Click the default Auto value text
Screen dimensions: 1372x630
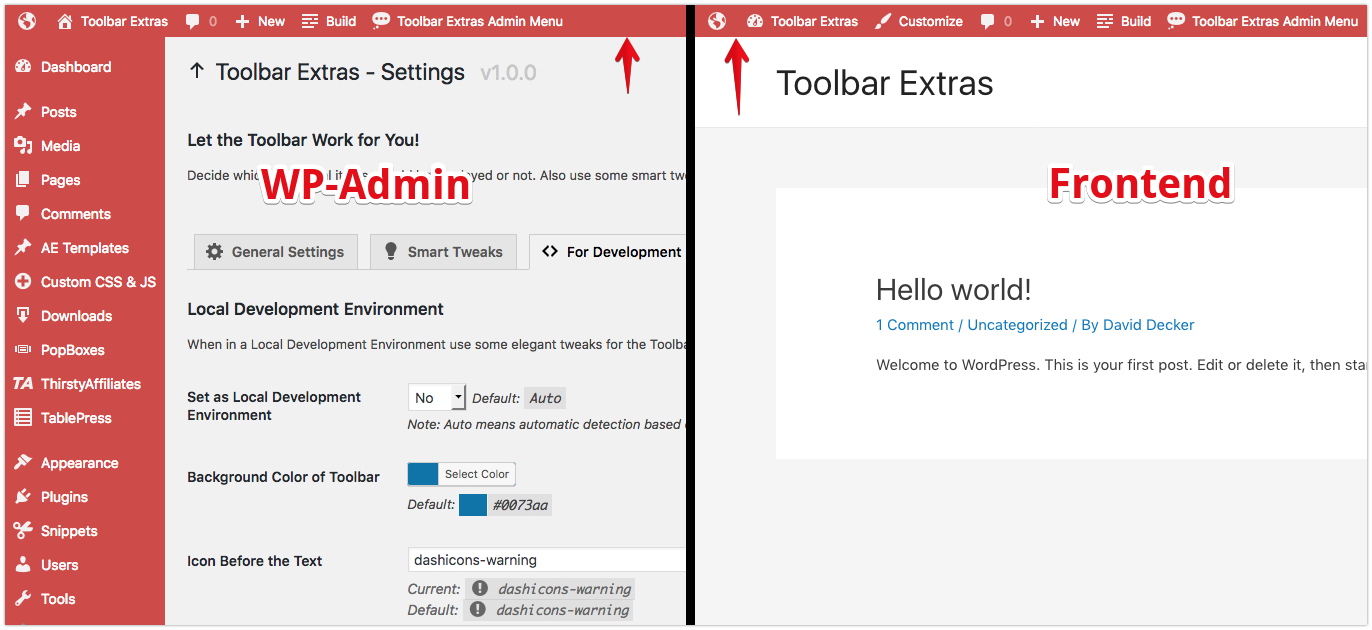pos(546,398)
